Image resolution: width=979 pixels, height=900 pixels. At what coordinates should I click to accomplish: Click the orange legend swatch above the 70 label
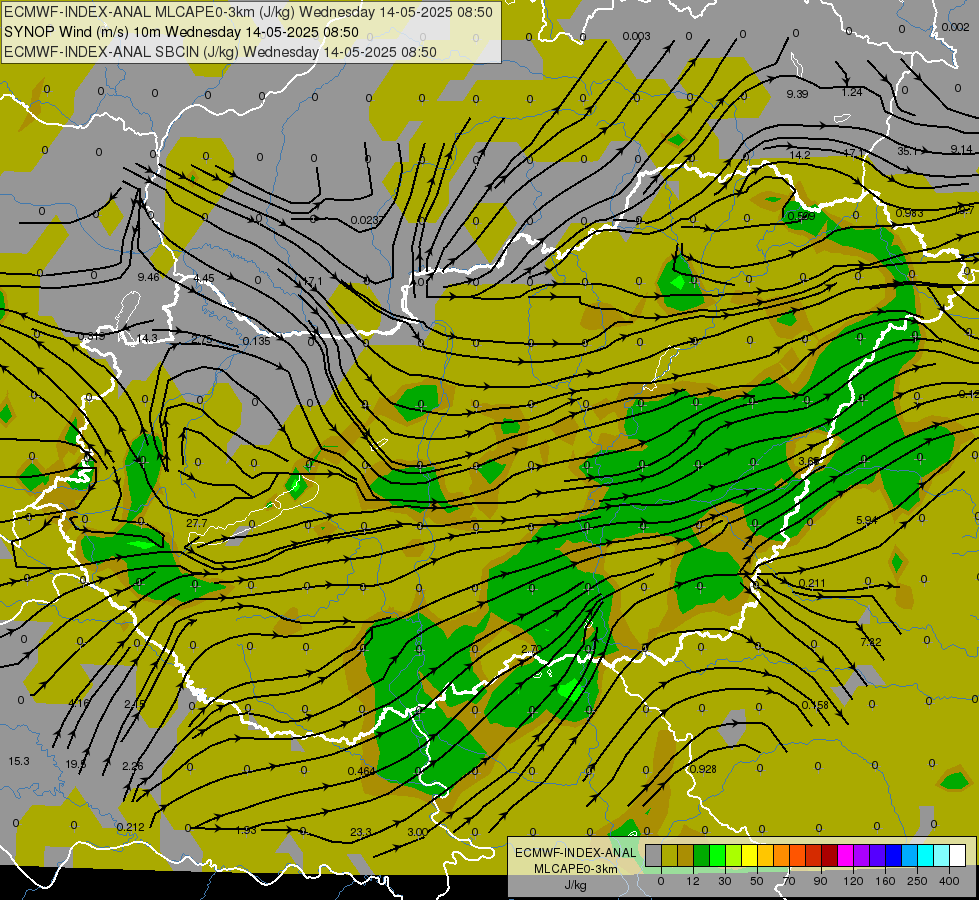point(782,855)
